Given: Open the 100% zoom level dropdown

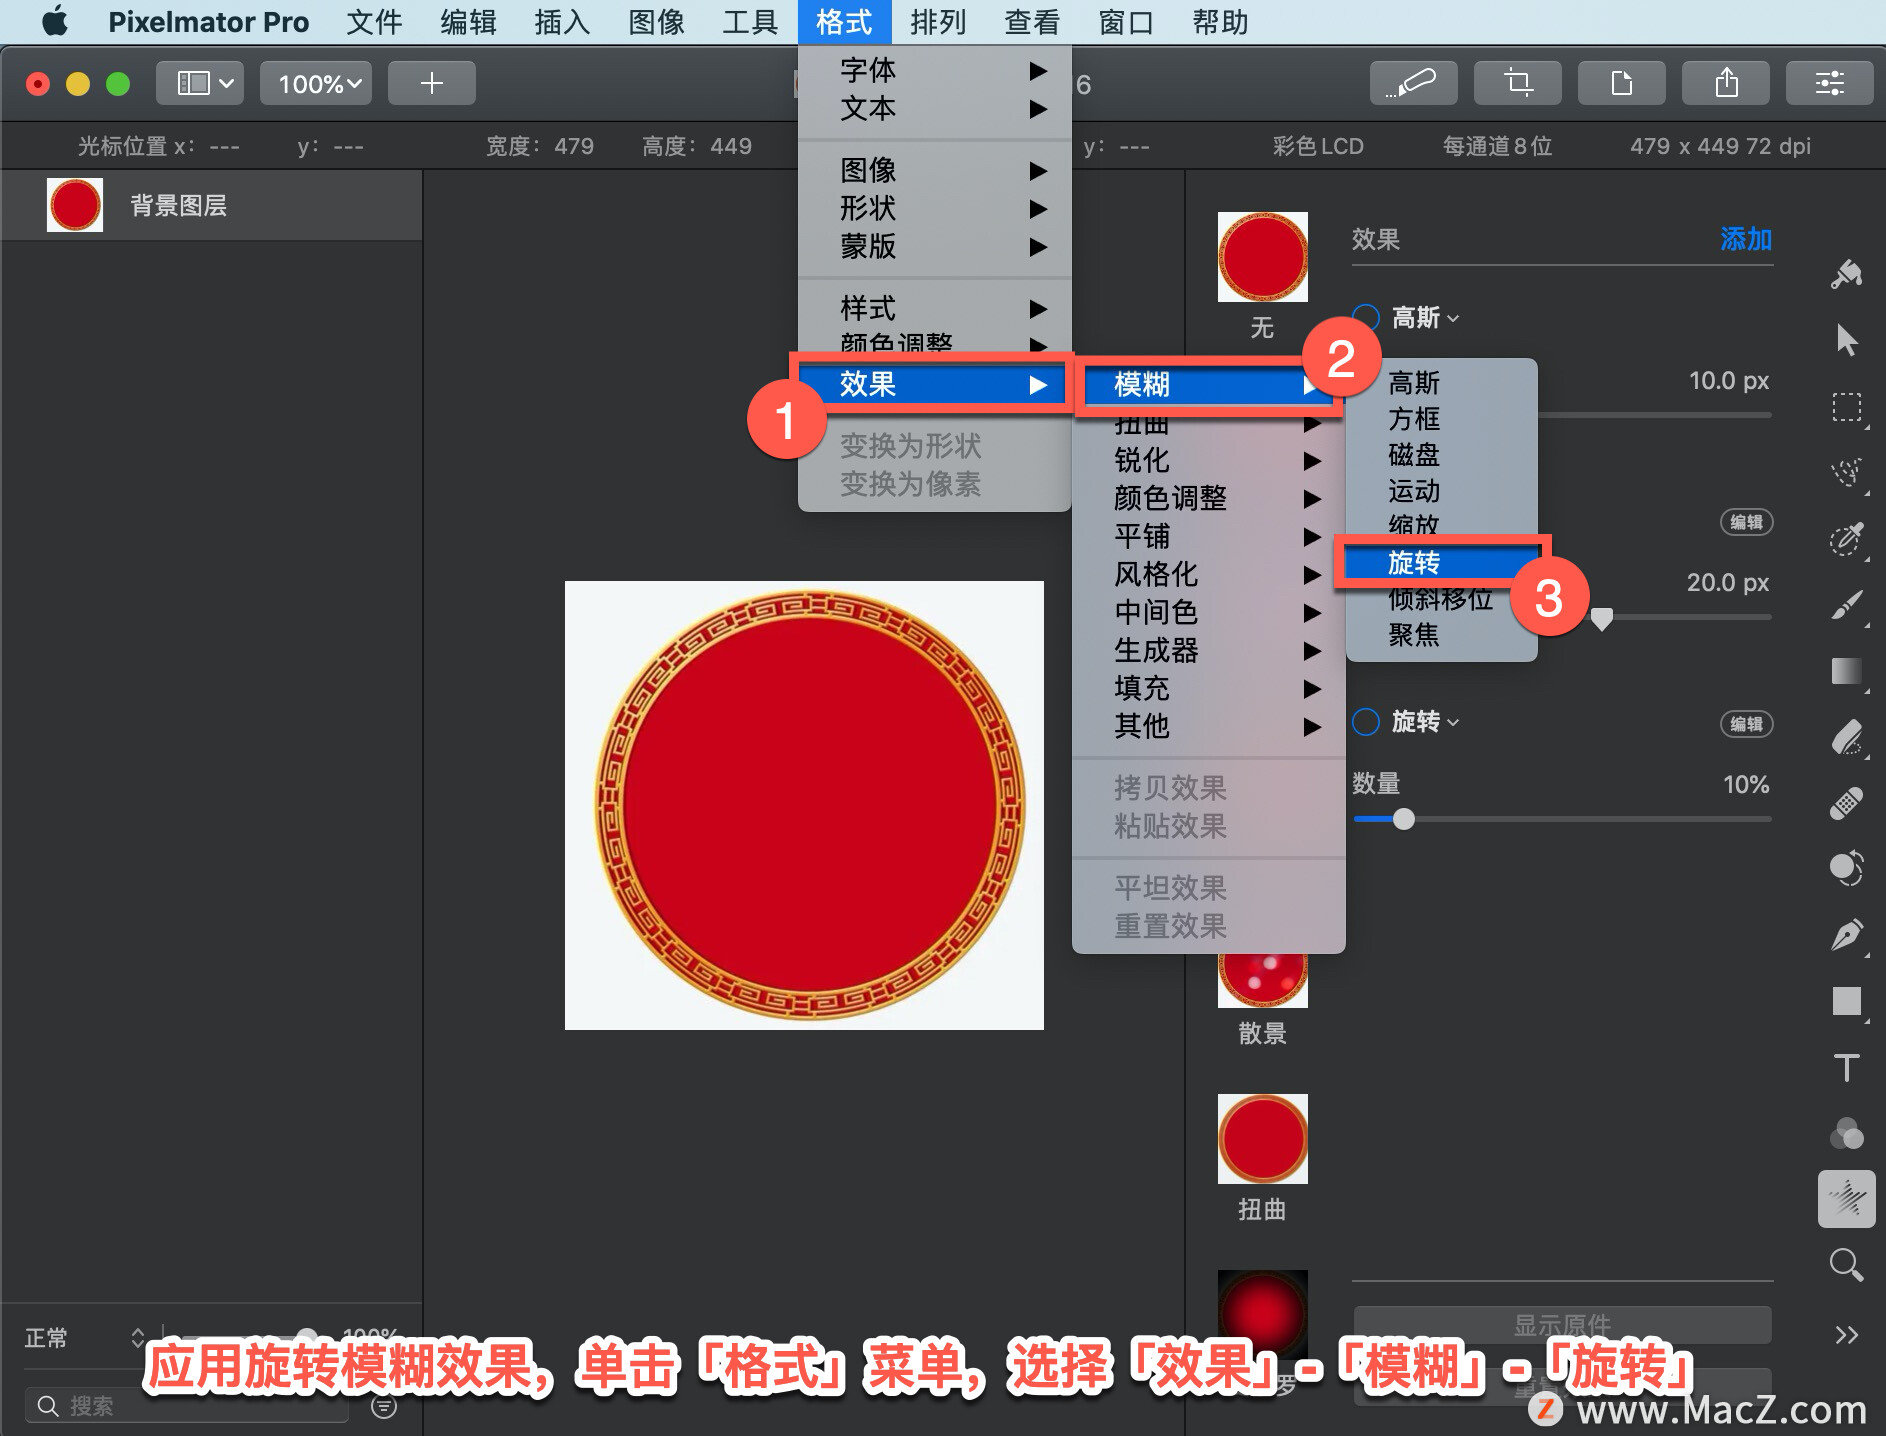Looking at the screenshot, I should pyautogui.click(x=317, y=83).
